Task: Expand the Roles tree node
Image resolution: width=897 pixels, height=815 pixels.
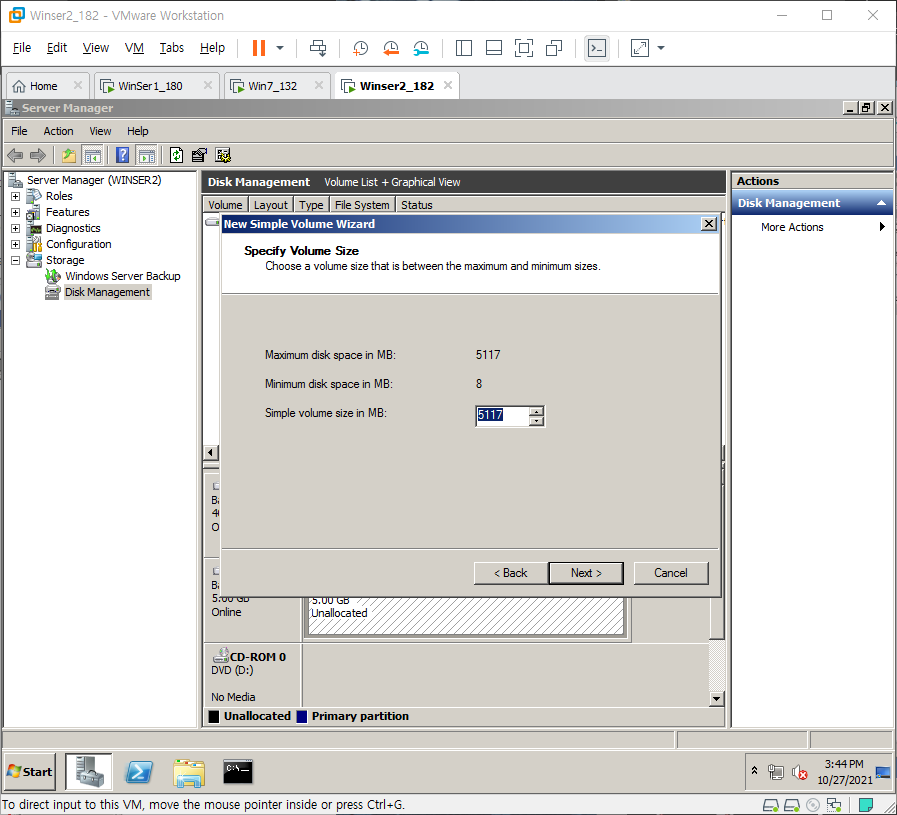Action: pyautogui.click(x=15, y=196)
